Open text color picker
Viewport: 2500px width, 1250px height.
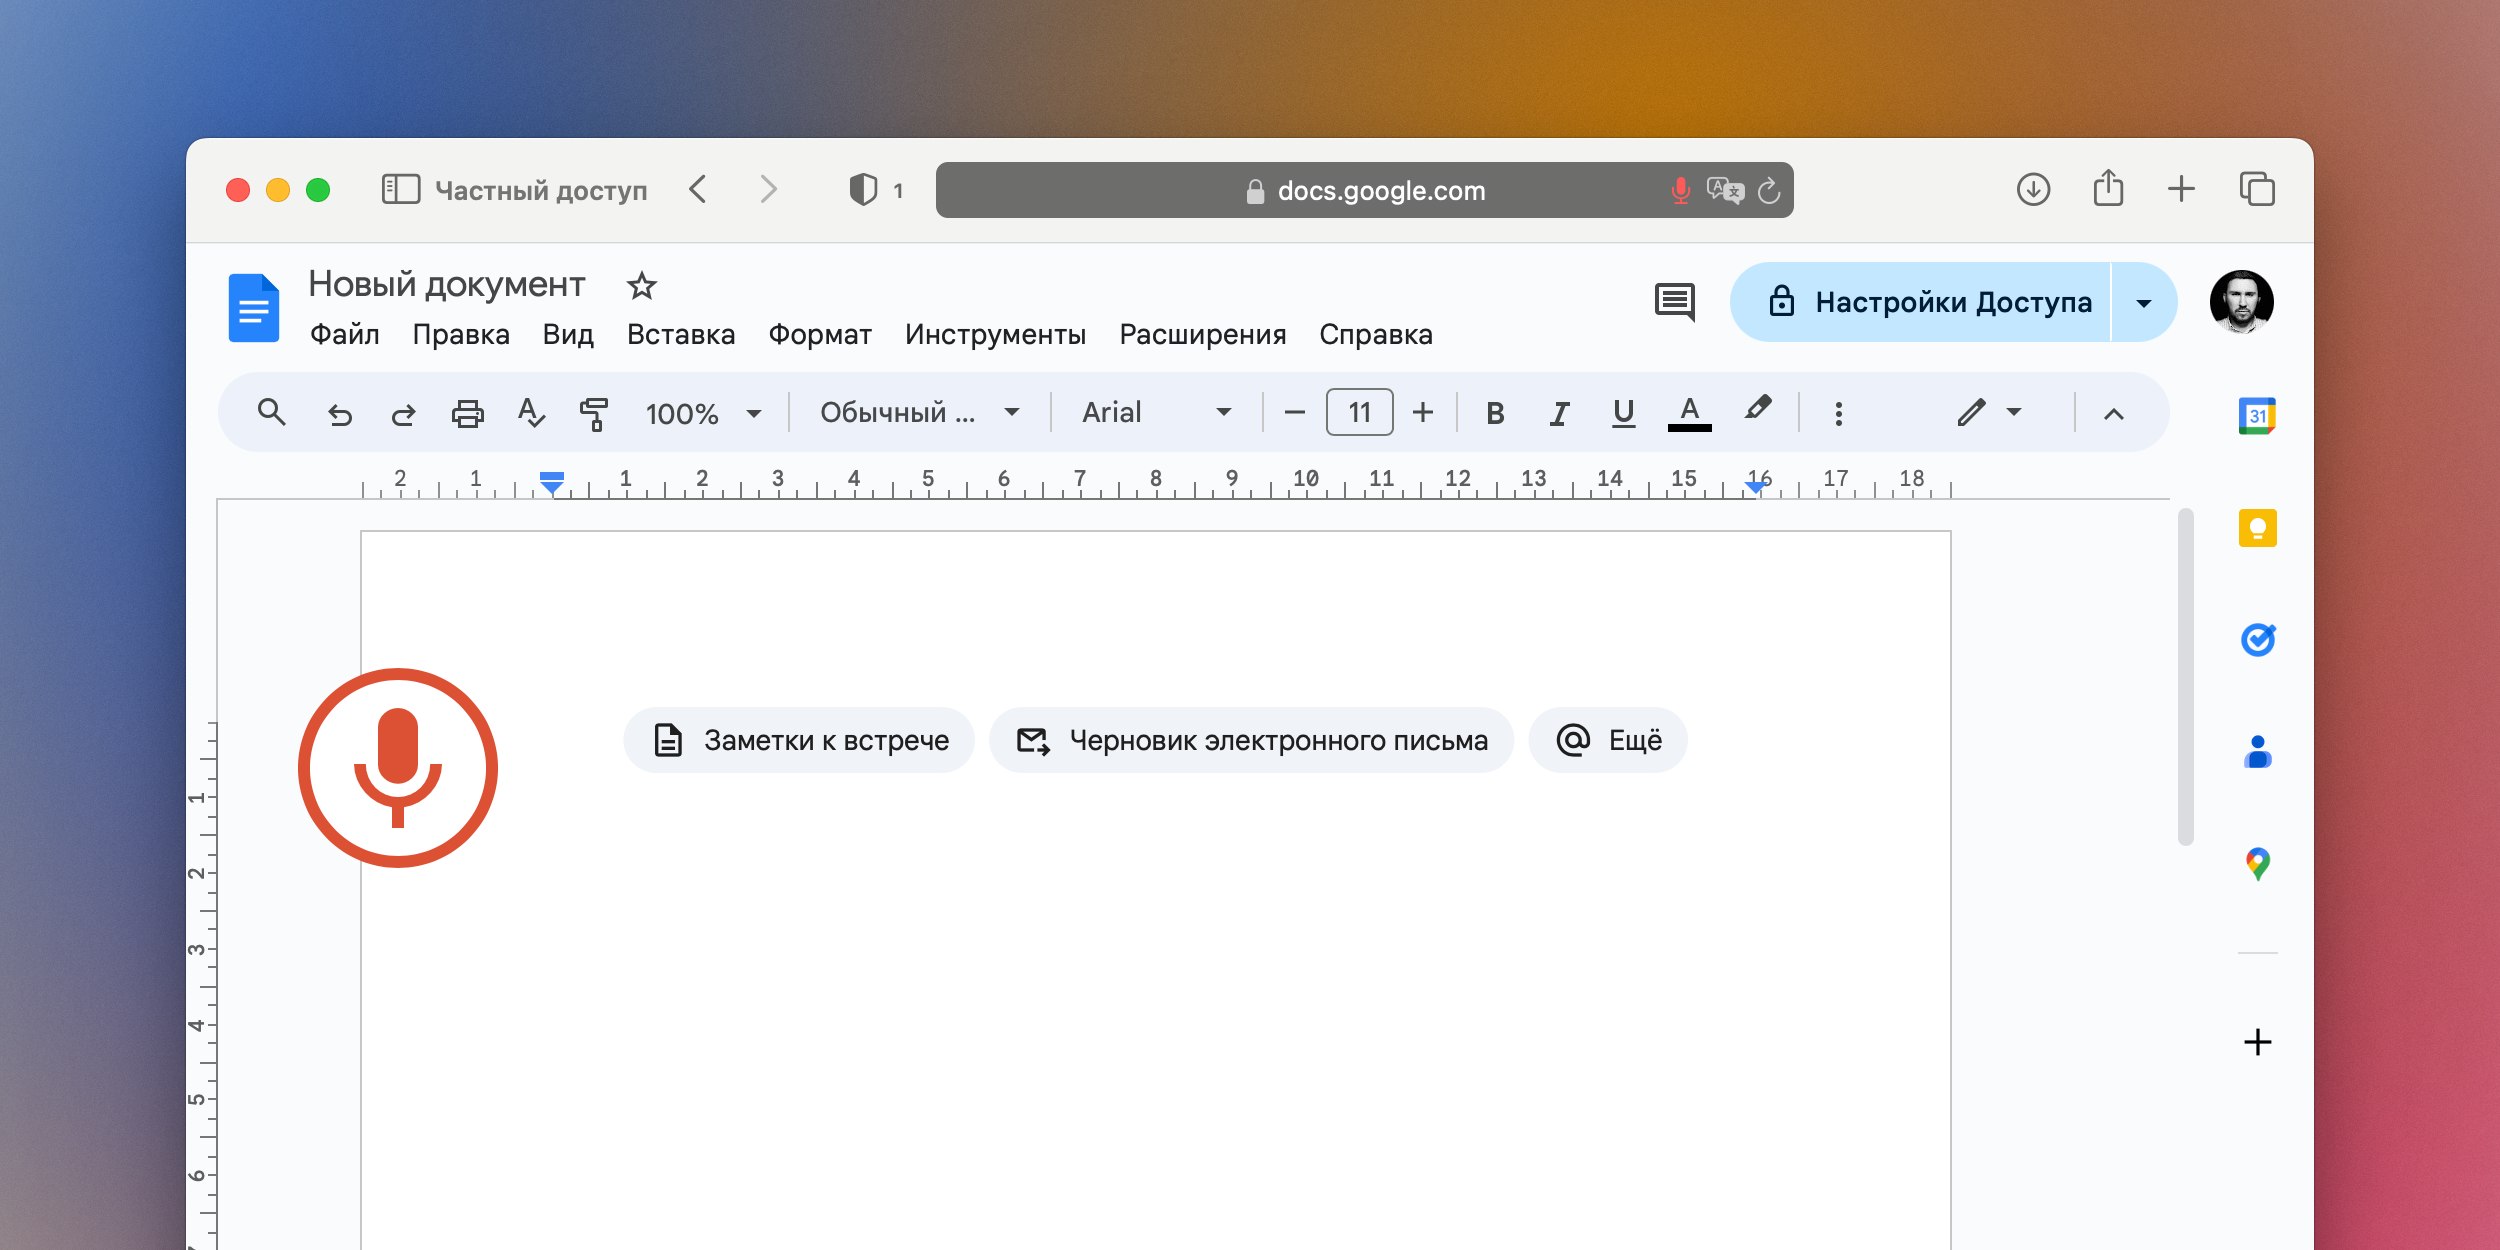coord(1689,413)
